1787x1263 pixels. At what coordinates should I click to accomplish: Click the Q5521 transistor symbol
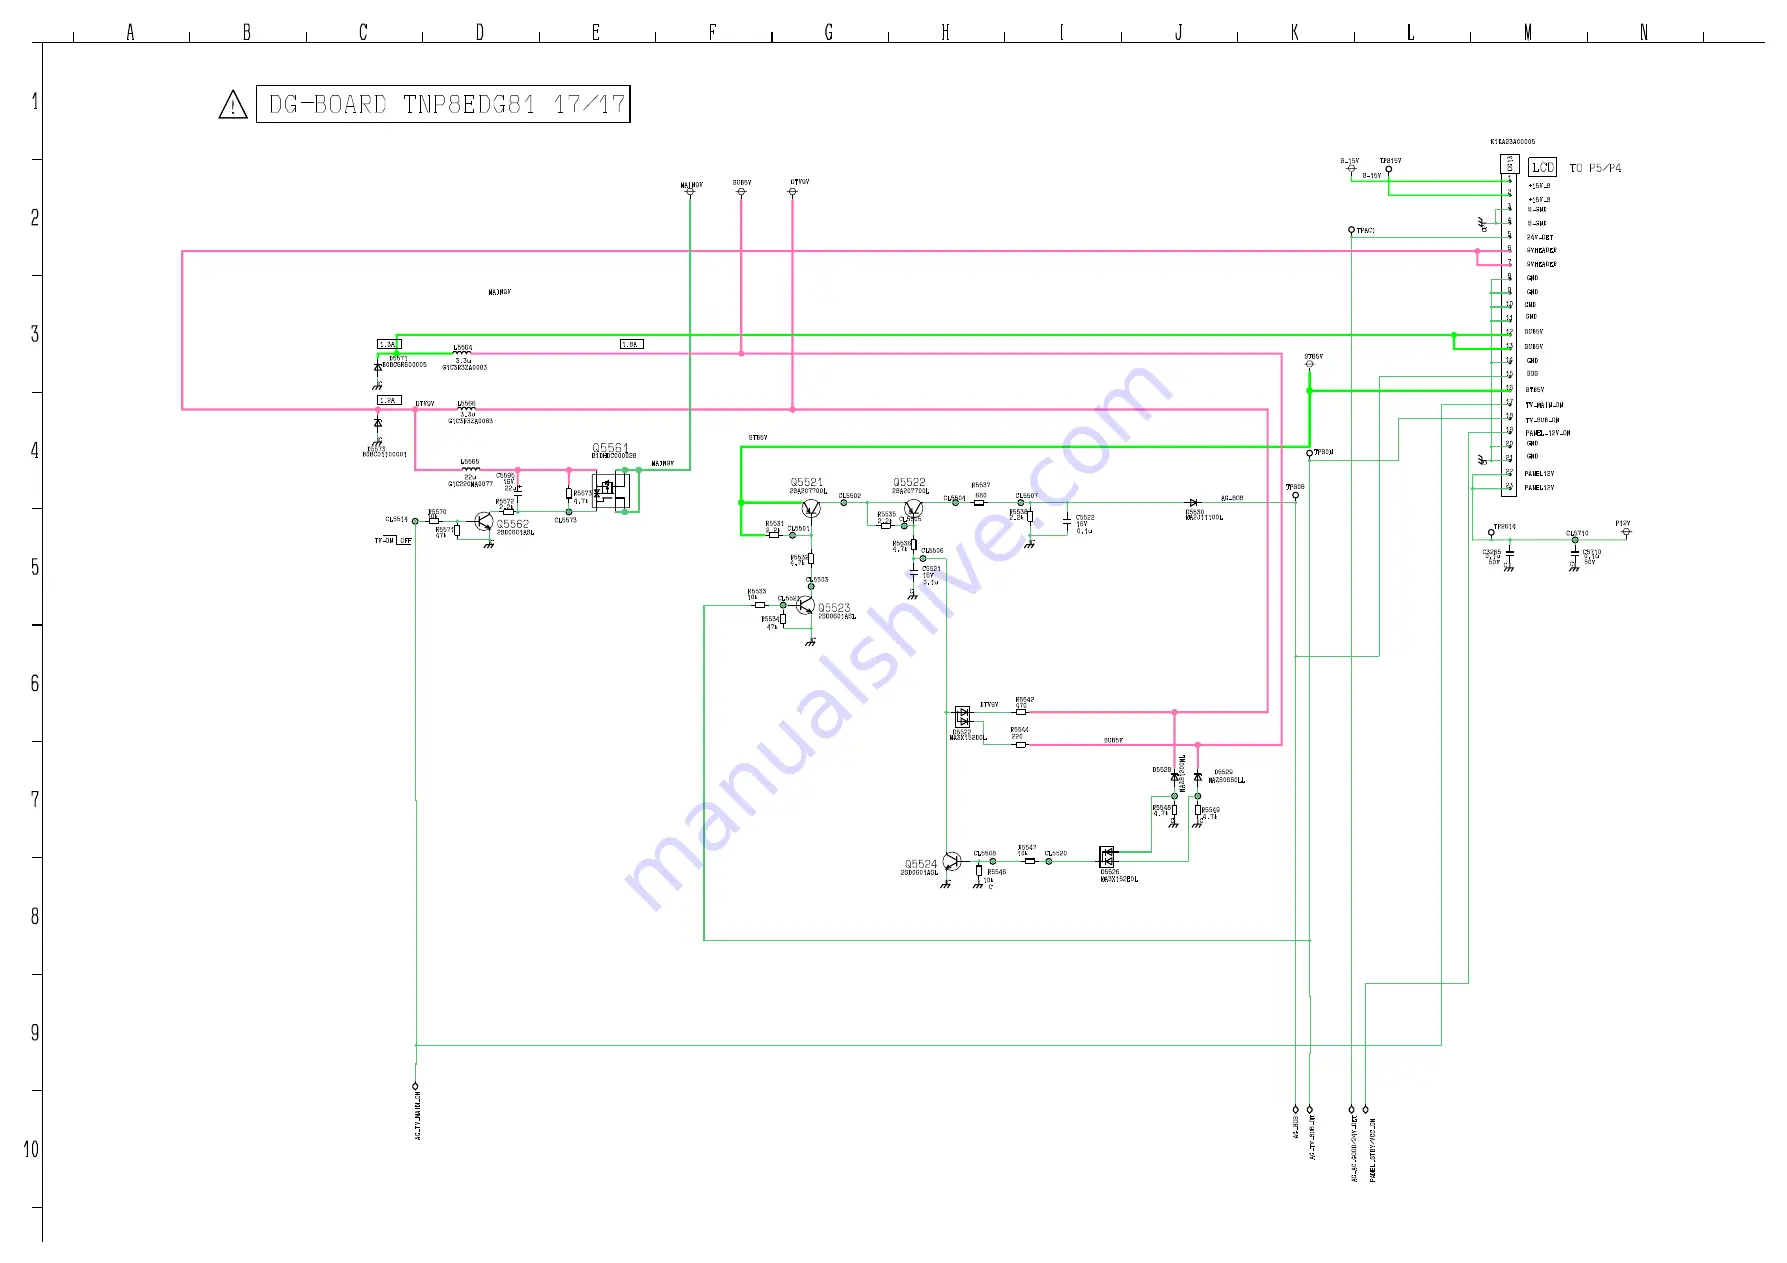(811, 508)
